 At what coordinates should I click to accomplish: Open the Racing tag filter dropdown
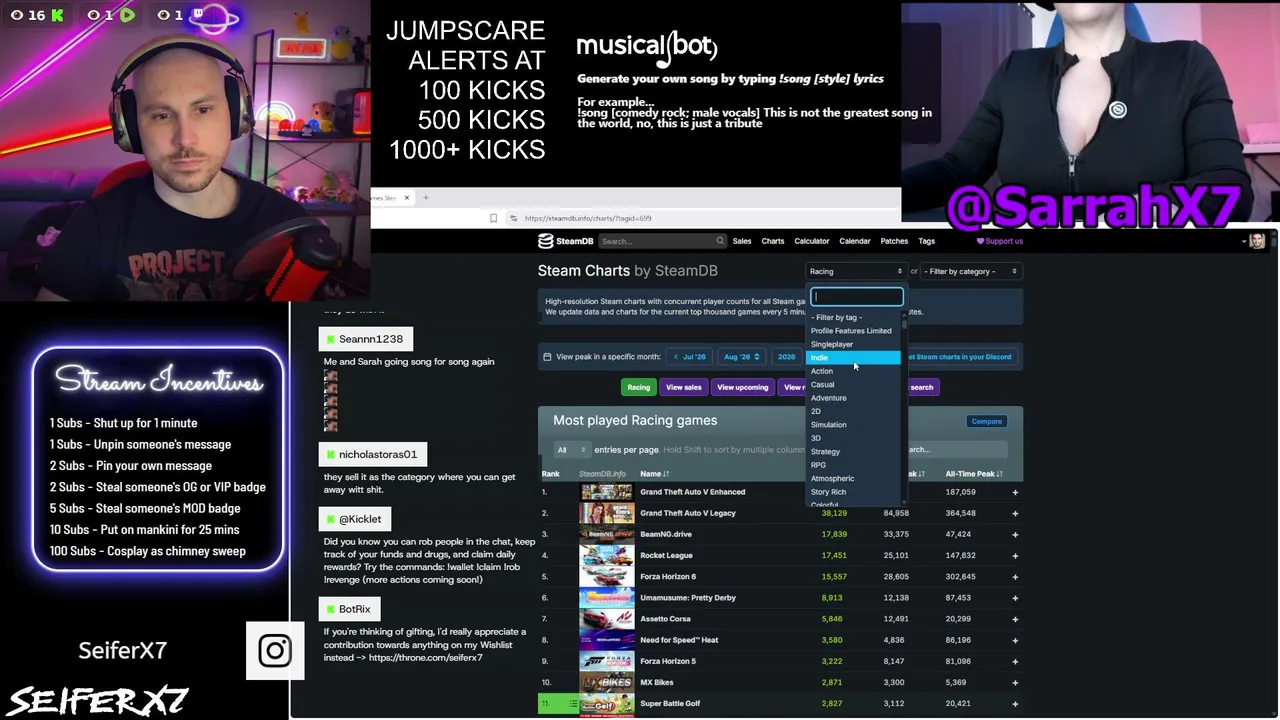coord(856,271)
